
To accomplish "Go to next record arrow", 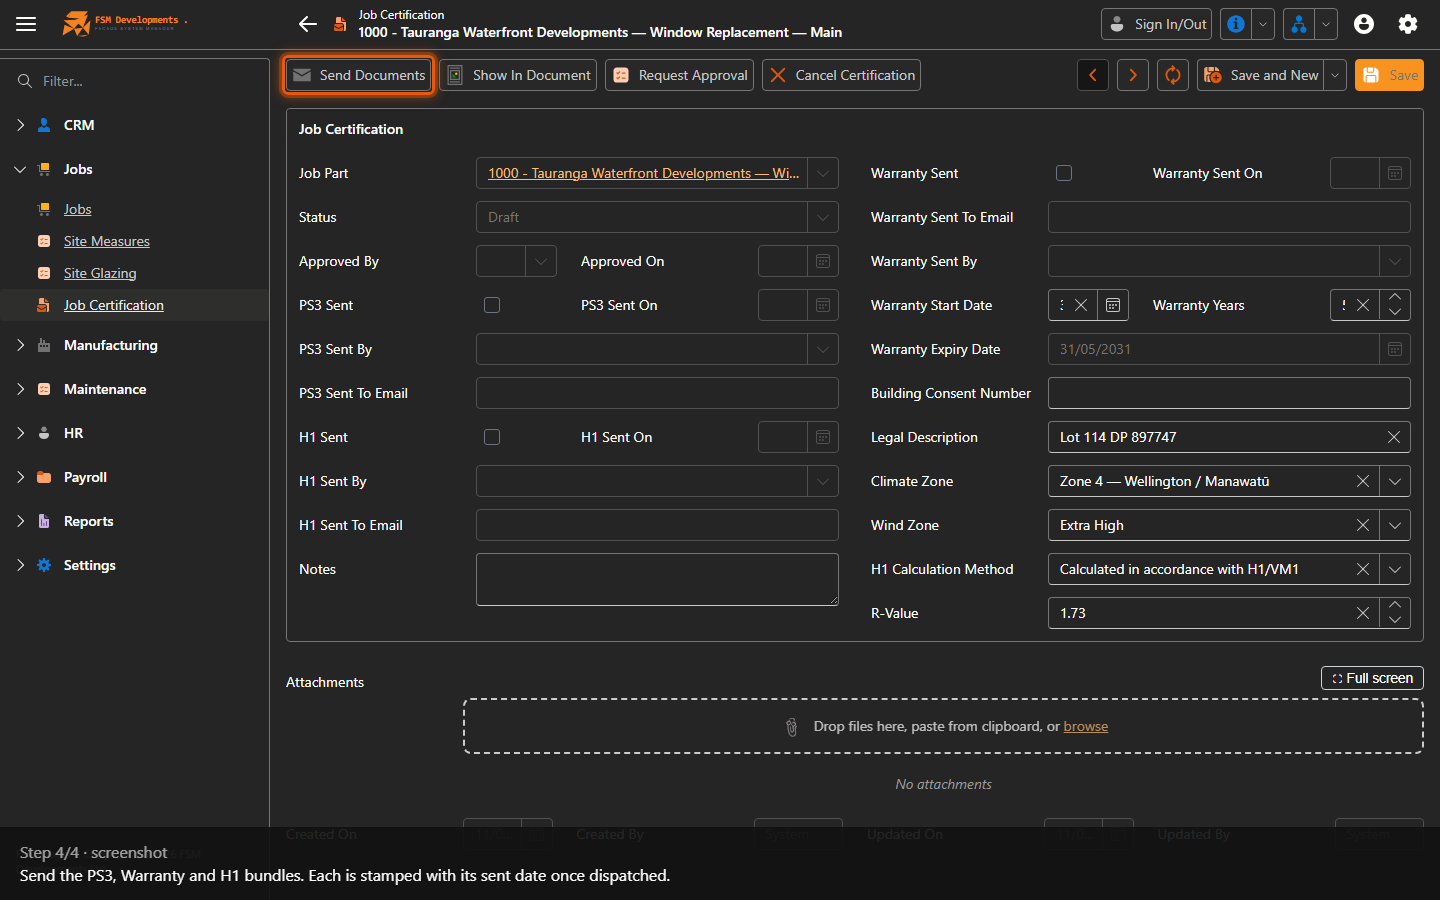I will [x=1133, y=75].
